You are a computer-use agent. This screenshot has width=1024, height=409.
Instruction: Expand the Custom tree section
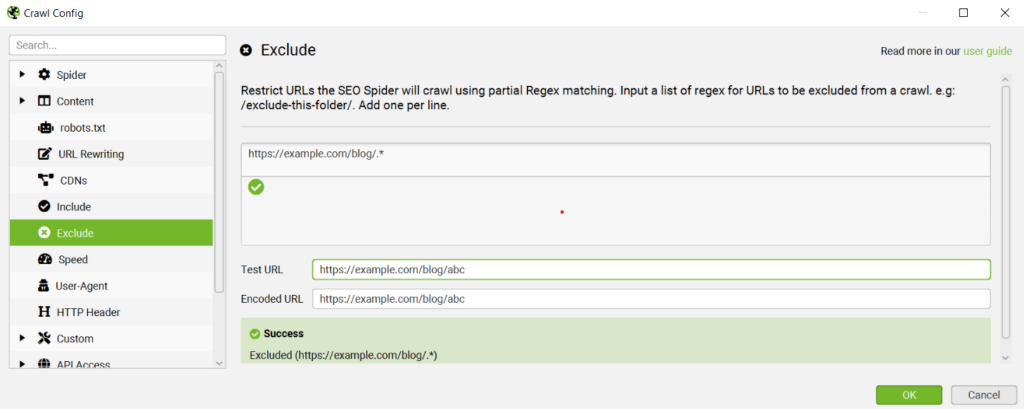pyautogui.click(x=22, y=338)
